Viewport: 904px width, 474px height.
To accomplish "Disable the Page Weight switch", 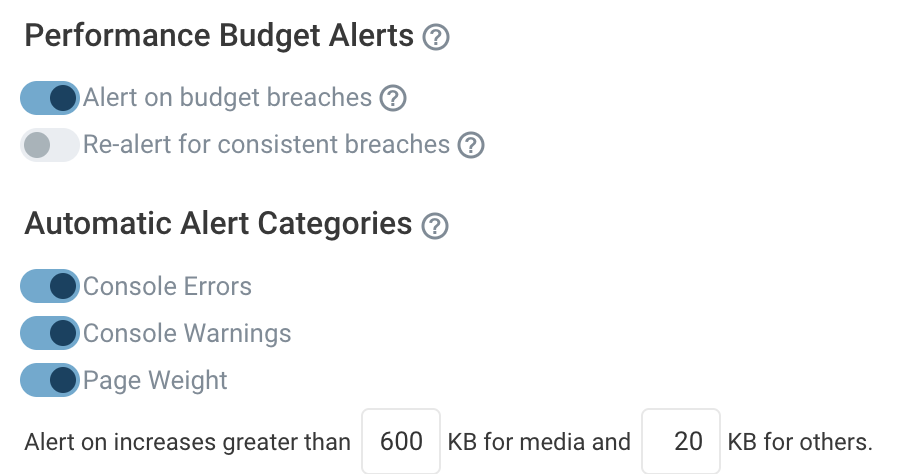I will click(50, 380).
